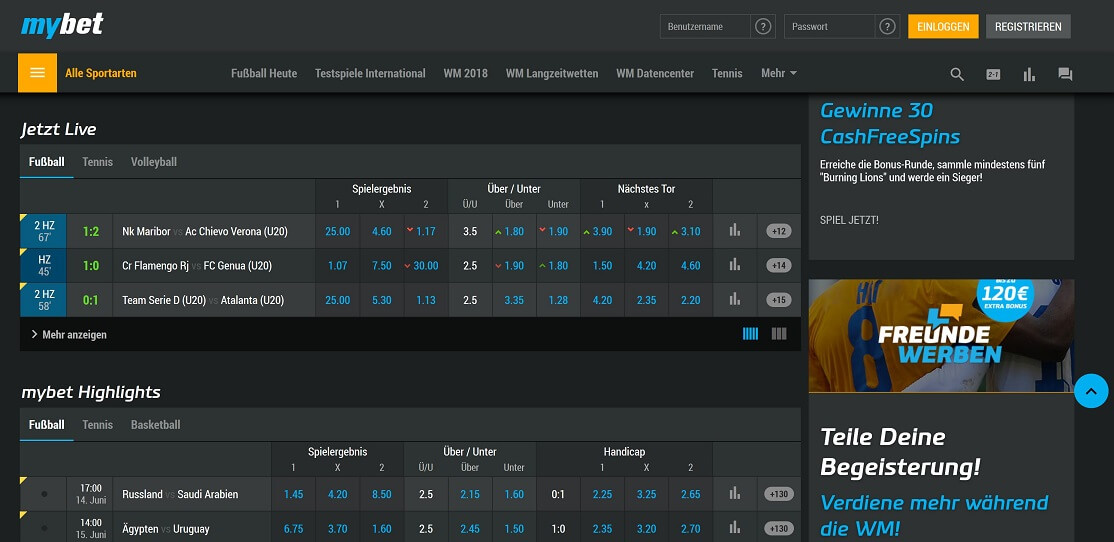Expand +15 more bets for Team Serie D
The width and height of the screenshot is (1114, 542).
coord(779,300)
